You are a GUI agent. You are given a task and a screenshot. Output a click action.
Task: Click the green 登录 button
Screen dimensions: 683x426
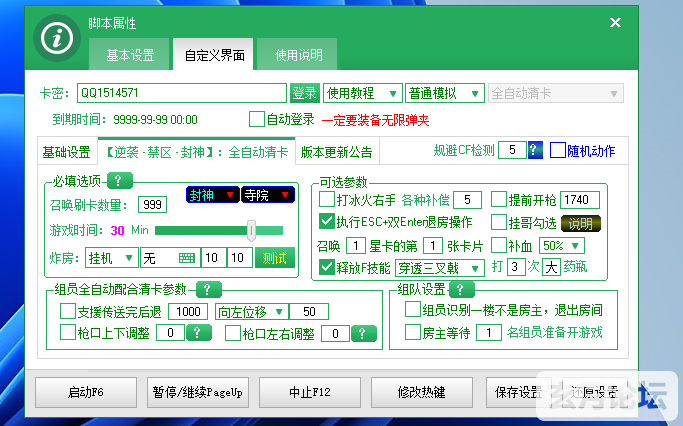click(x=304, y=93)
